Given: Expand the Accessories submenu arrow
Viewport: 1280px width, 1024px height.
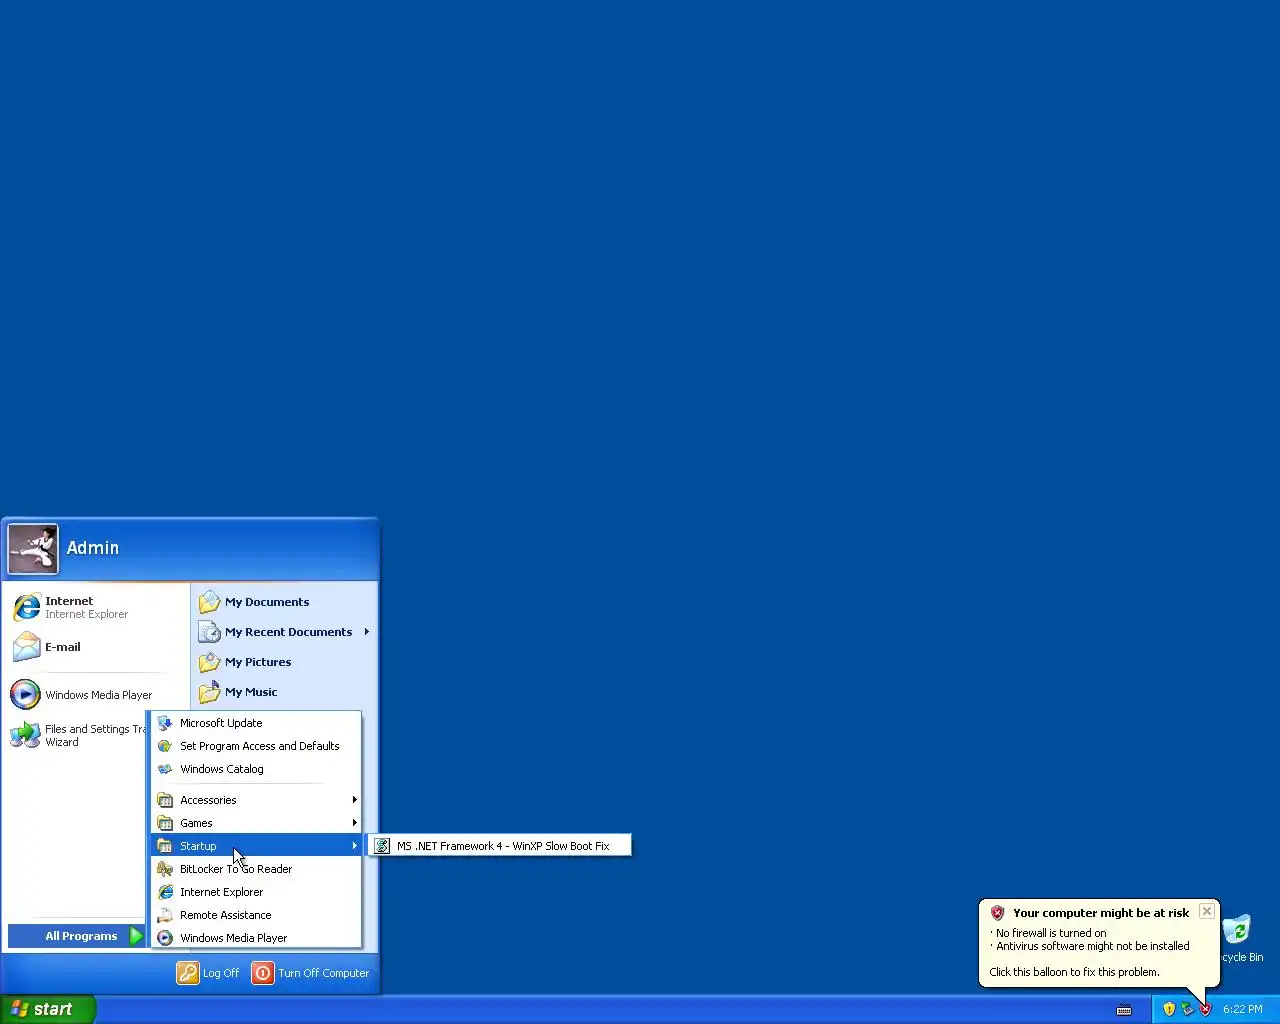Looking at the screenshot, I should [x=354, y=800].
